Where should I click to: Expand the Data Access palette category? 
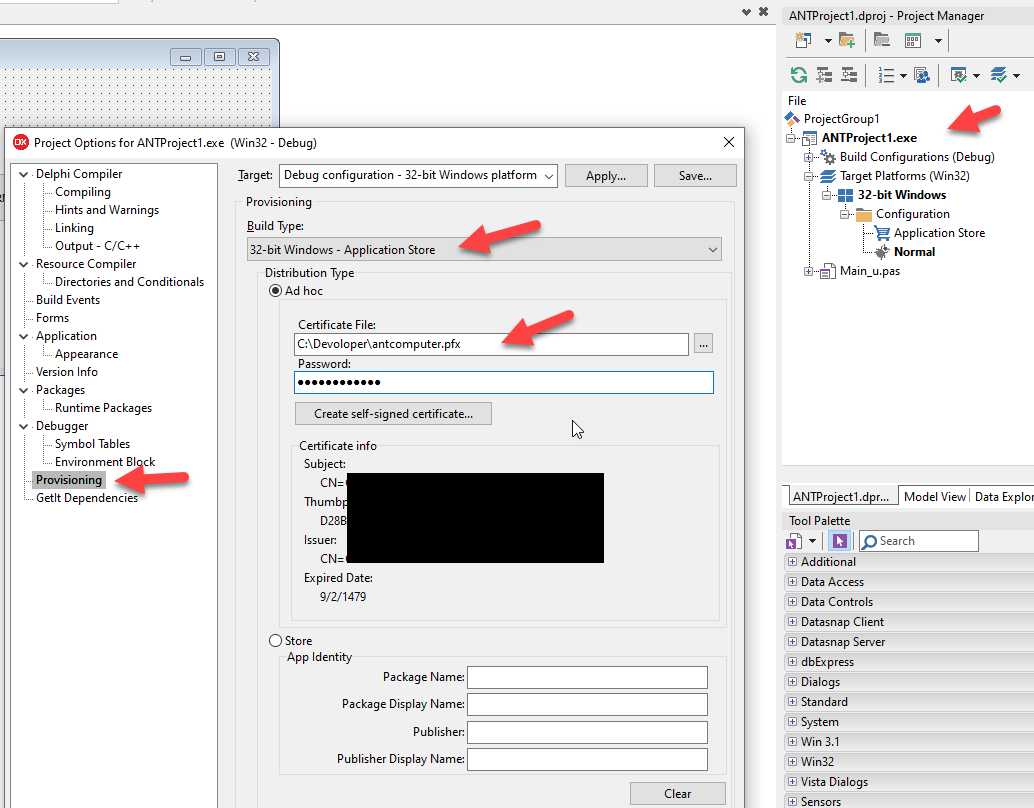[x=792, y=582]
